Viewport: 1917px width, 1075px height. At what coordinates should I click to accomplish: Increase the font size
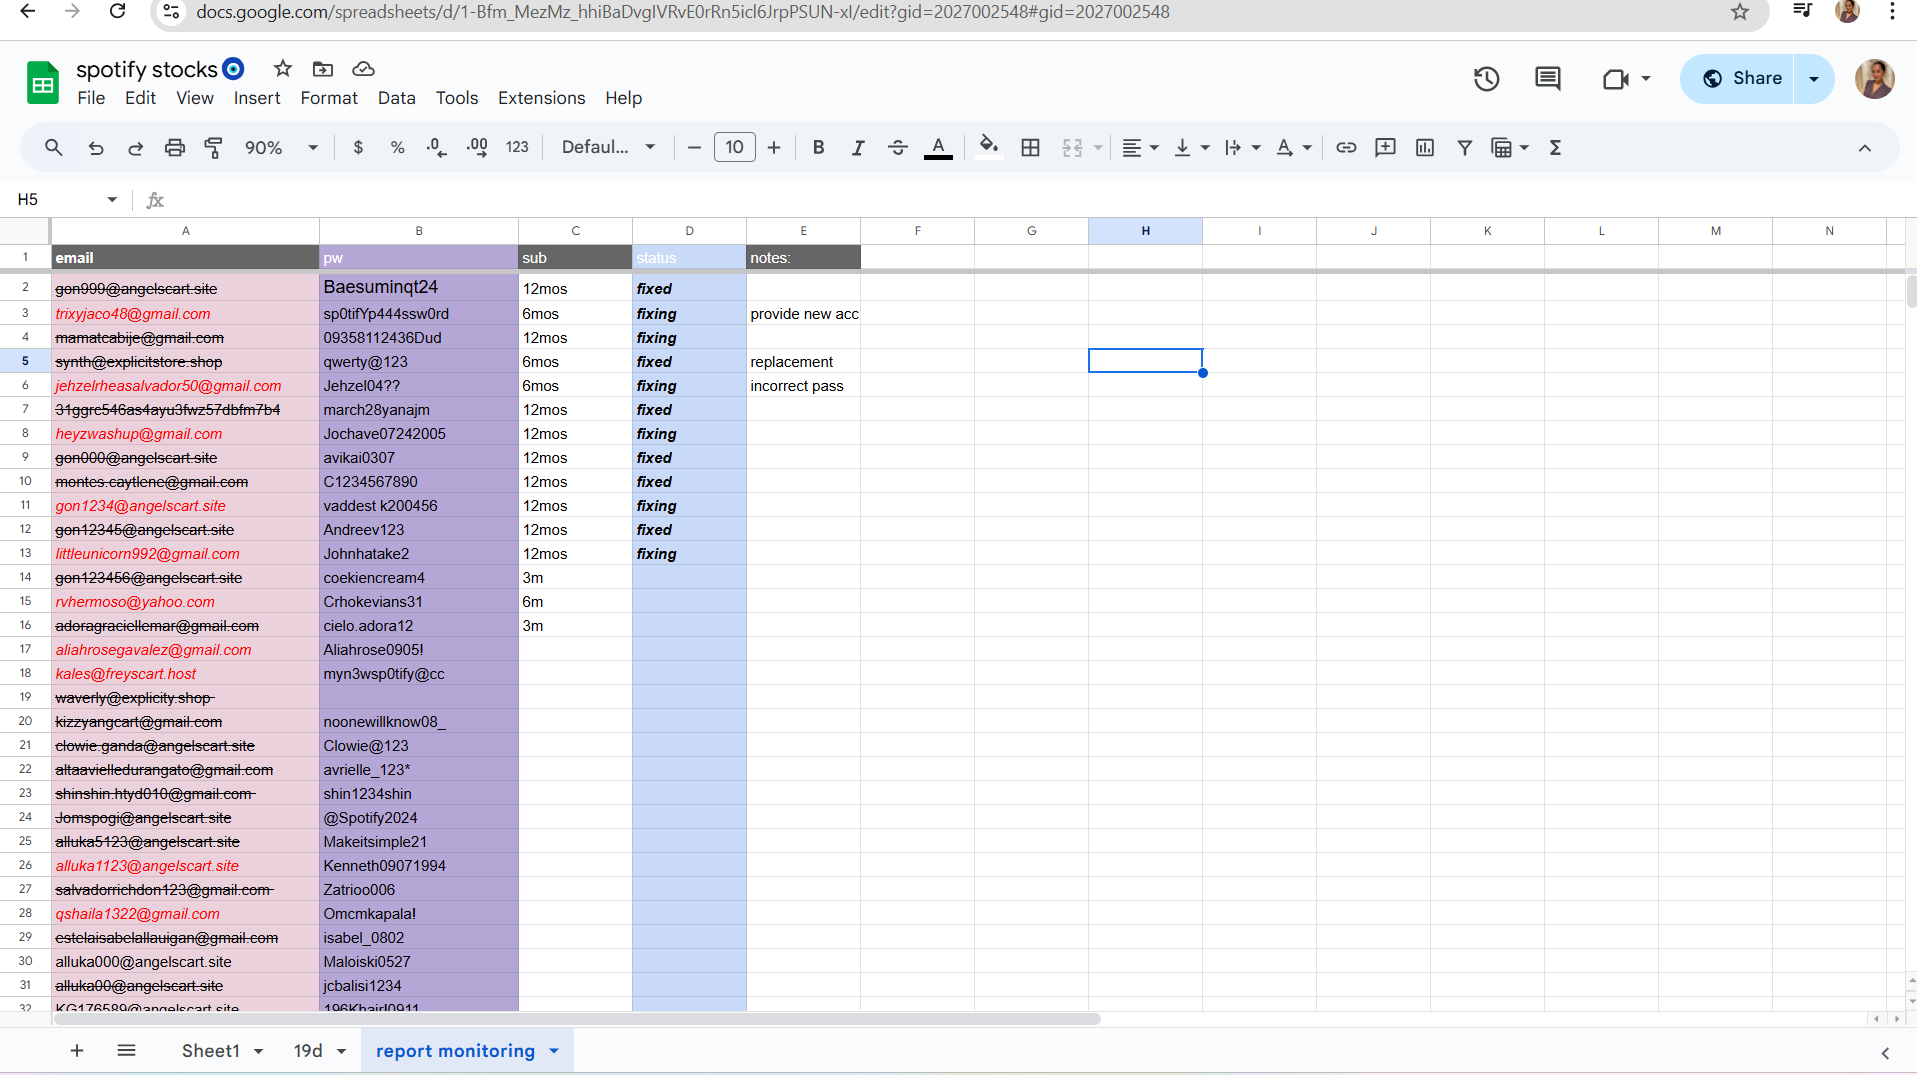774,148
